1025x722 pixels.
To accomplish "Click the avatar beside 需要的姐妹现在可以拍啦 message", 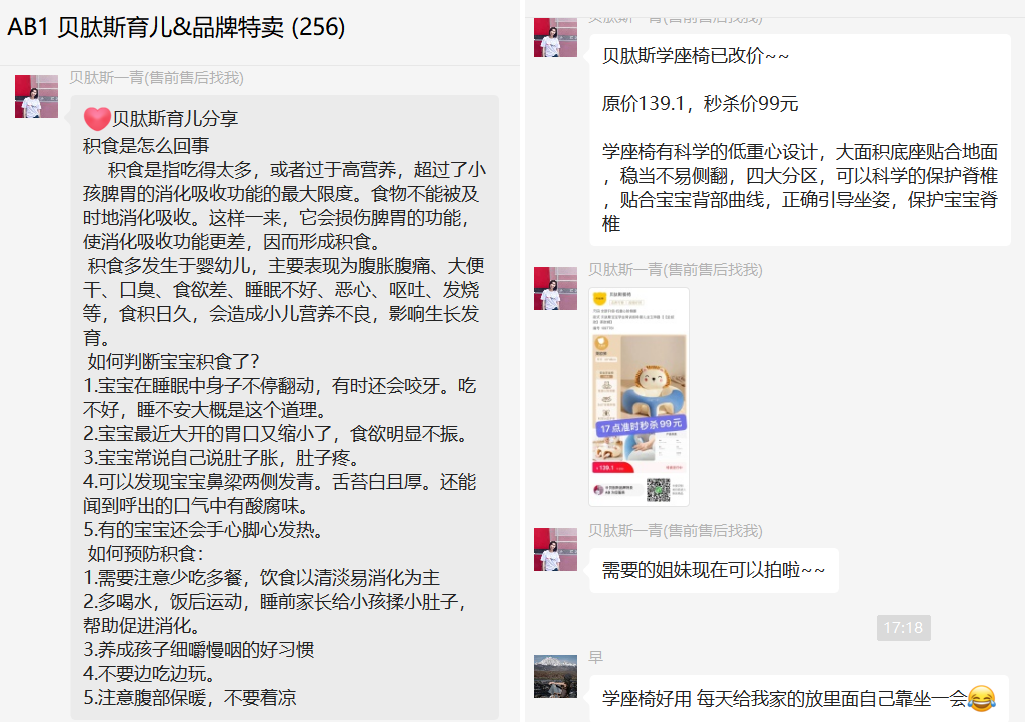I will coord(555,549).
